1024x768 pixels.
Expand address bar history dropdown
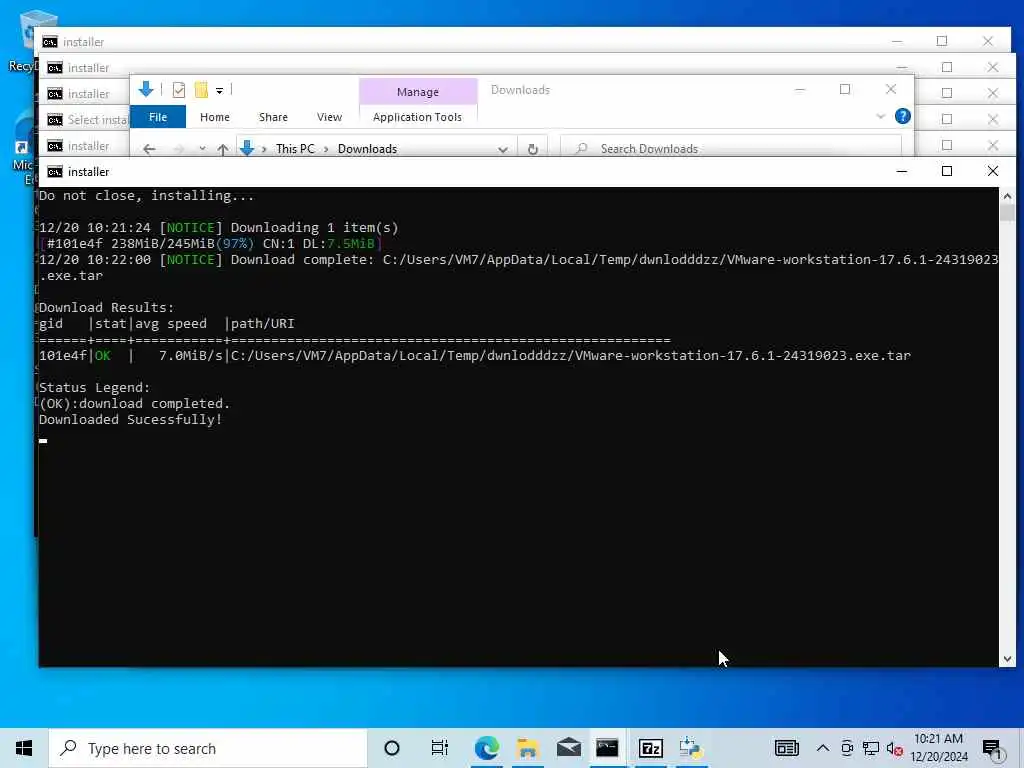click(503, 149)
